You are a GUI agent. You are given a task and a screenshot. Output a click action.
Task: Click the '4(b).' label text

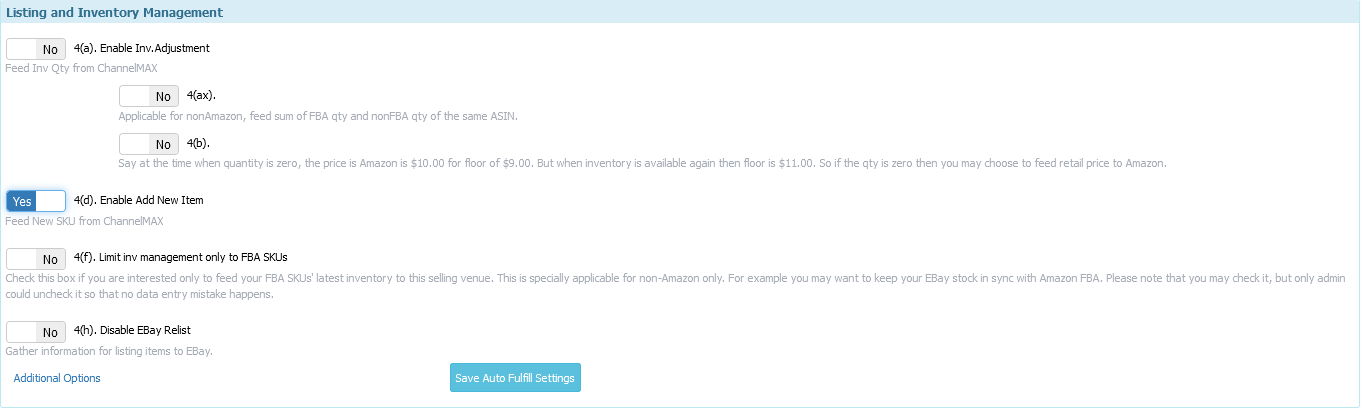pos(198,143)
